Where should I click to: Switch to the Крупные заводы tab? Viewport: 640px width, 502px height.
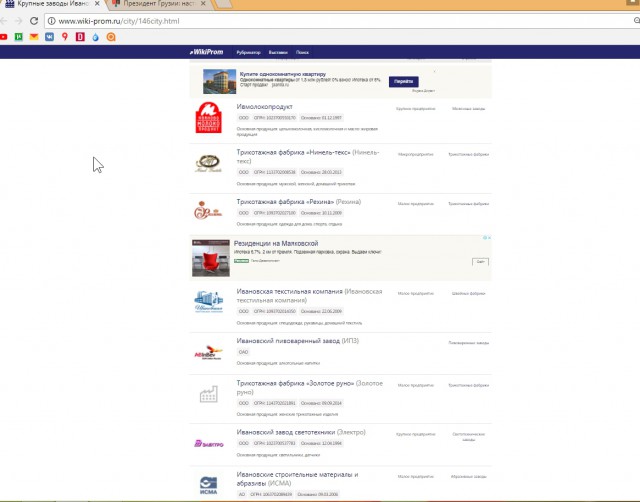click(x=52, y=4)
